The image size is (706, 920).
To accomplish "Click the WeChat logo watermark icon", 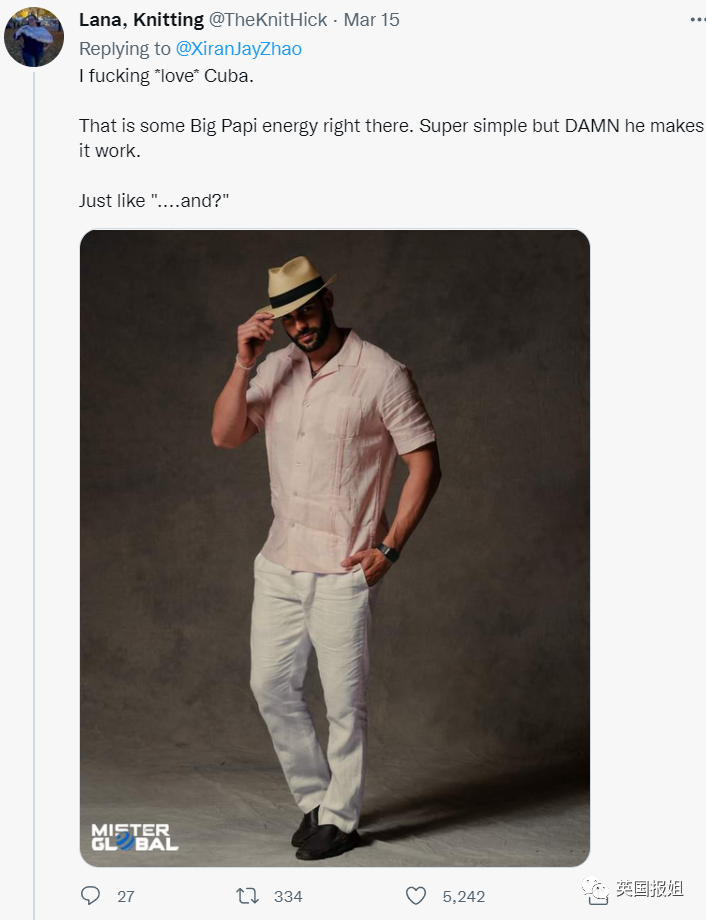I will point(596,889).
